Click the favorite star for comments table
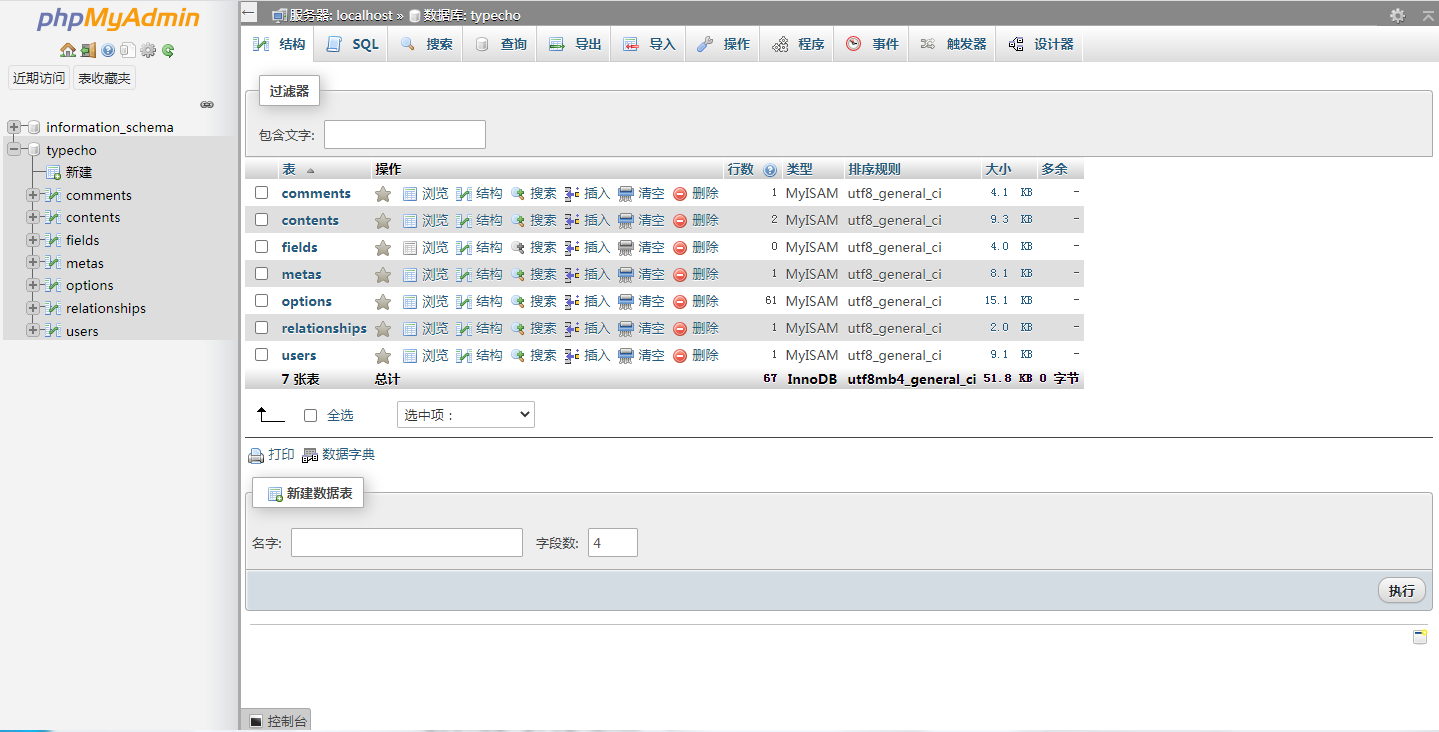This screenshot has height=732, width=1439. pos(383,194)
